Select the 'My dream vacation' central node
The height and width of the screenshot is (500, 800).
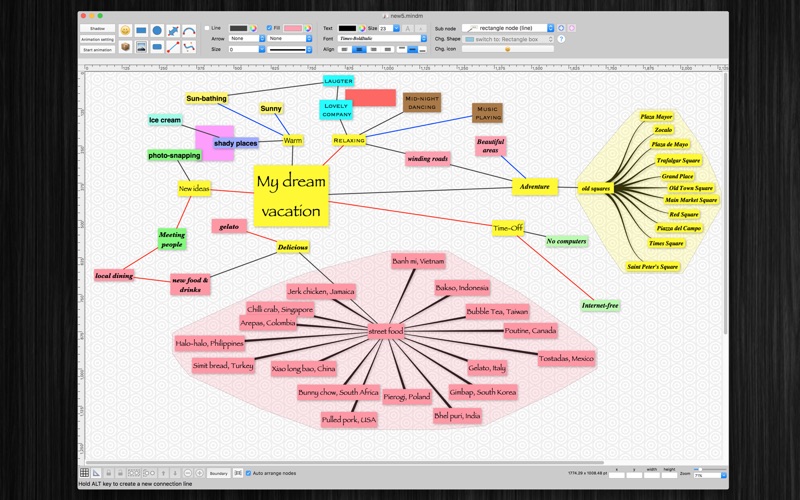click(291, 196)
